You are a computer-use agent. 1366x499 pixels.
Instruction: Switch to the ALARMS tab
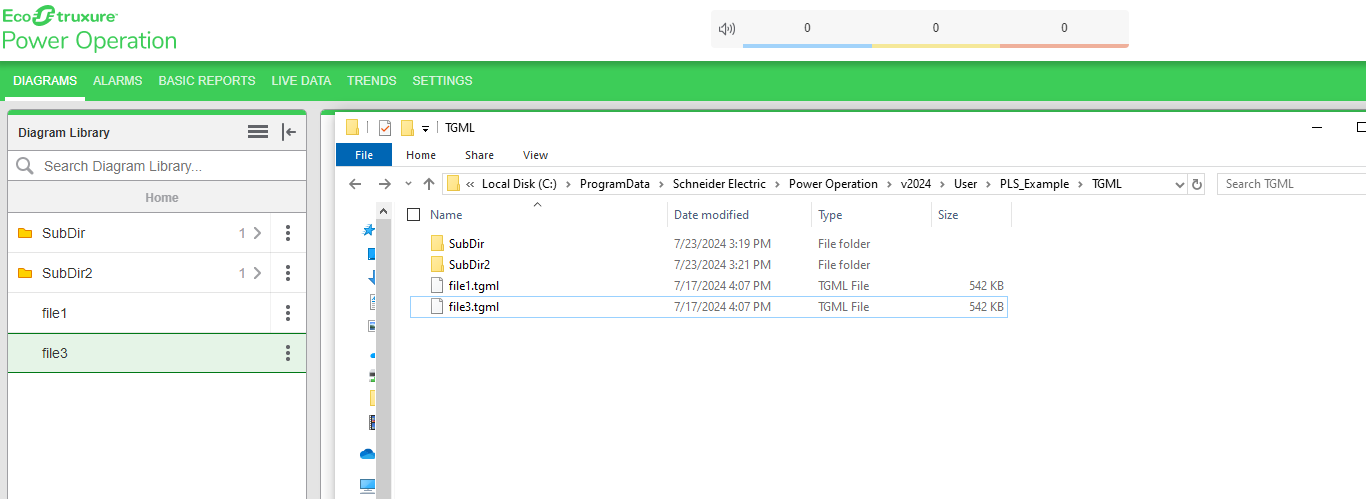pyautogui.click(x=118, y=81)
